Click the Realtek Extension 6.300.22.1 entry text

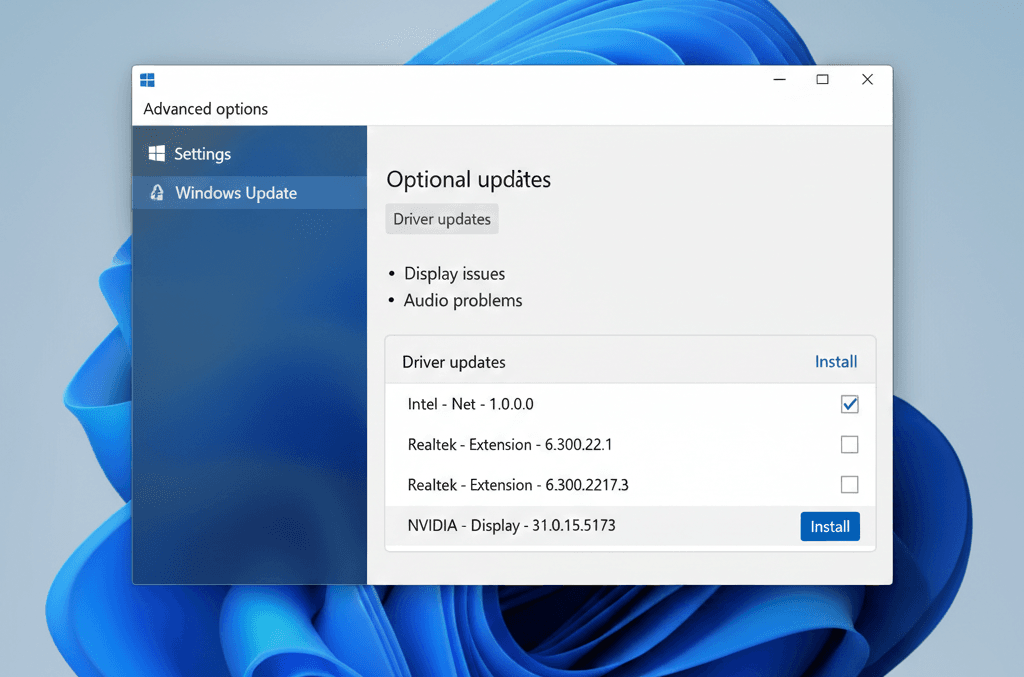click(x=510, y=444)
